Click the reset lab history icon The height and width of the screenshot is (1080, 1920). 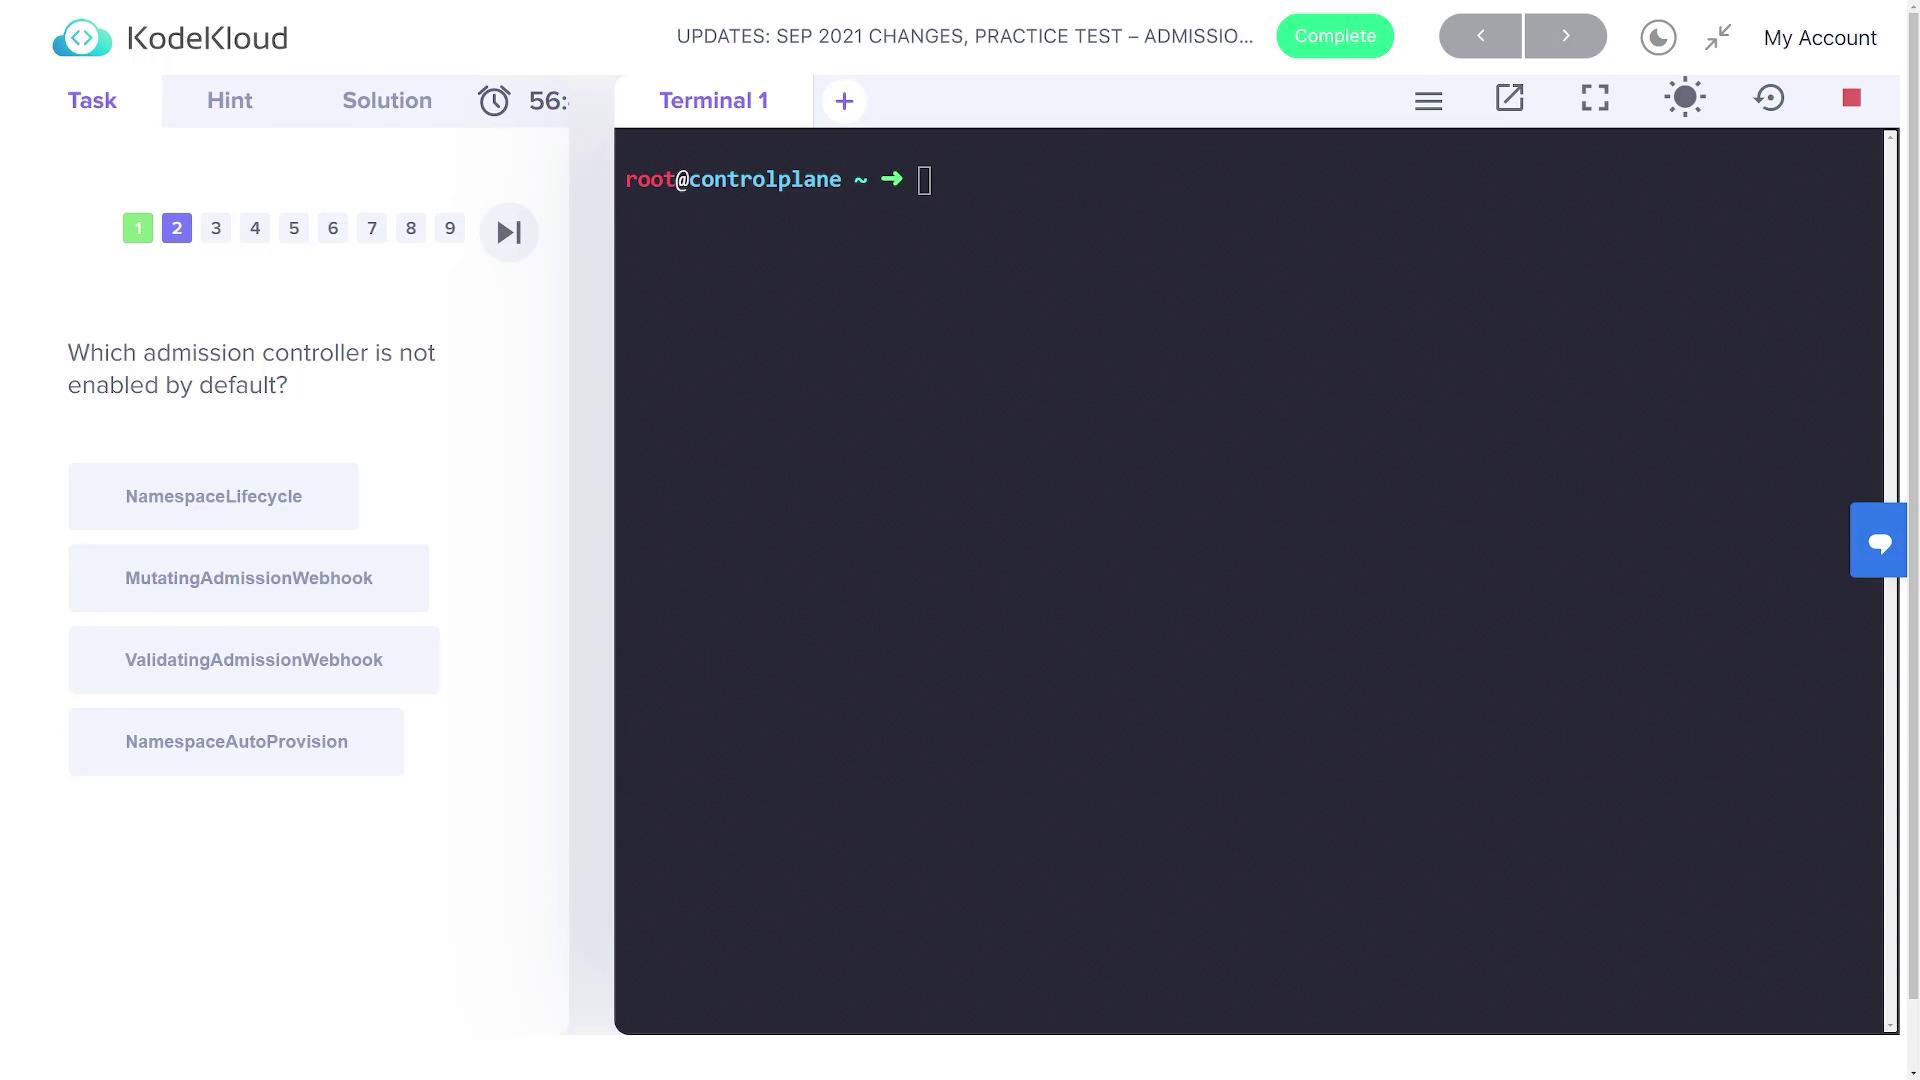pos(1769,98)
